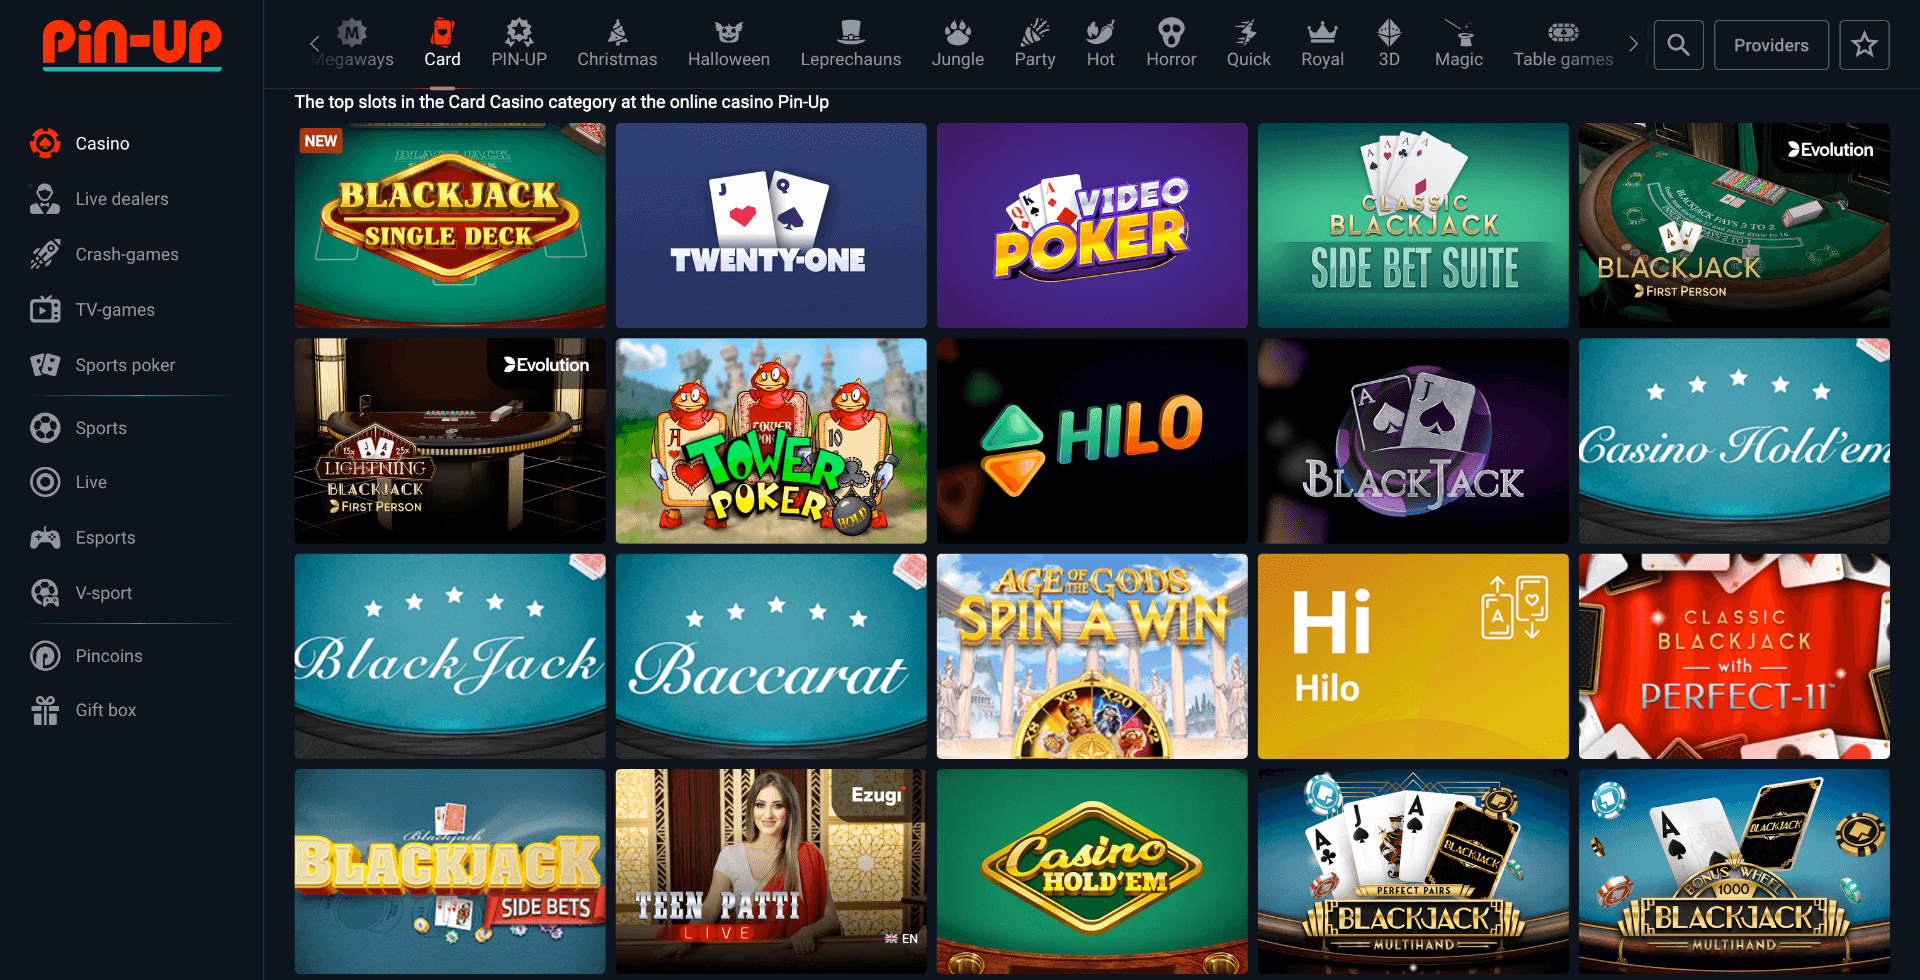The width and height of the screenshot is (1920, 980).
Task: Expand more categories with right arrow
Action: 1634,44
